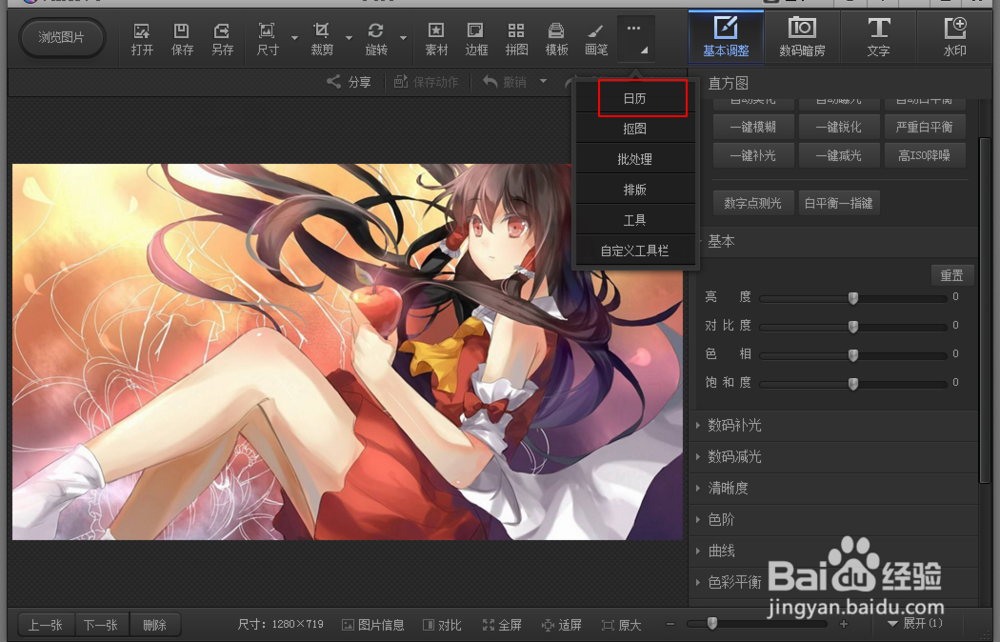The height and width of the screenshot is (642, 1000).
Task: Select 自定义工具栏 menu item
Action: click(635, 251)
